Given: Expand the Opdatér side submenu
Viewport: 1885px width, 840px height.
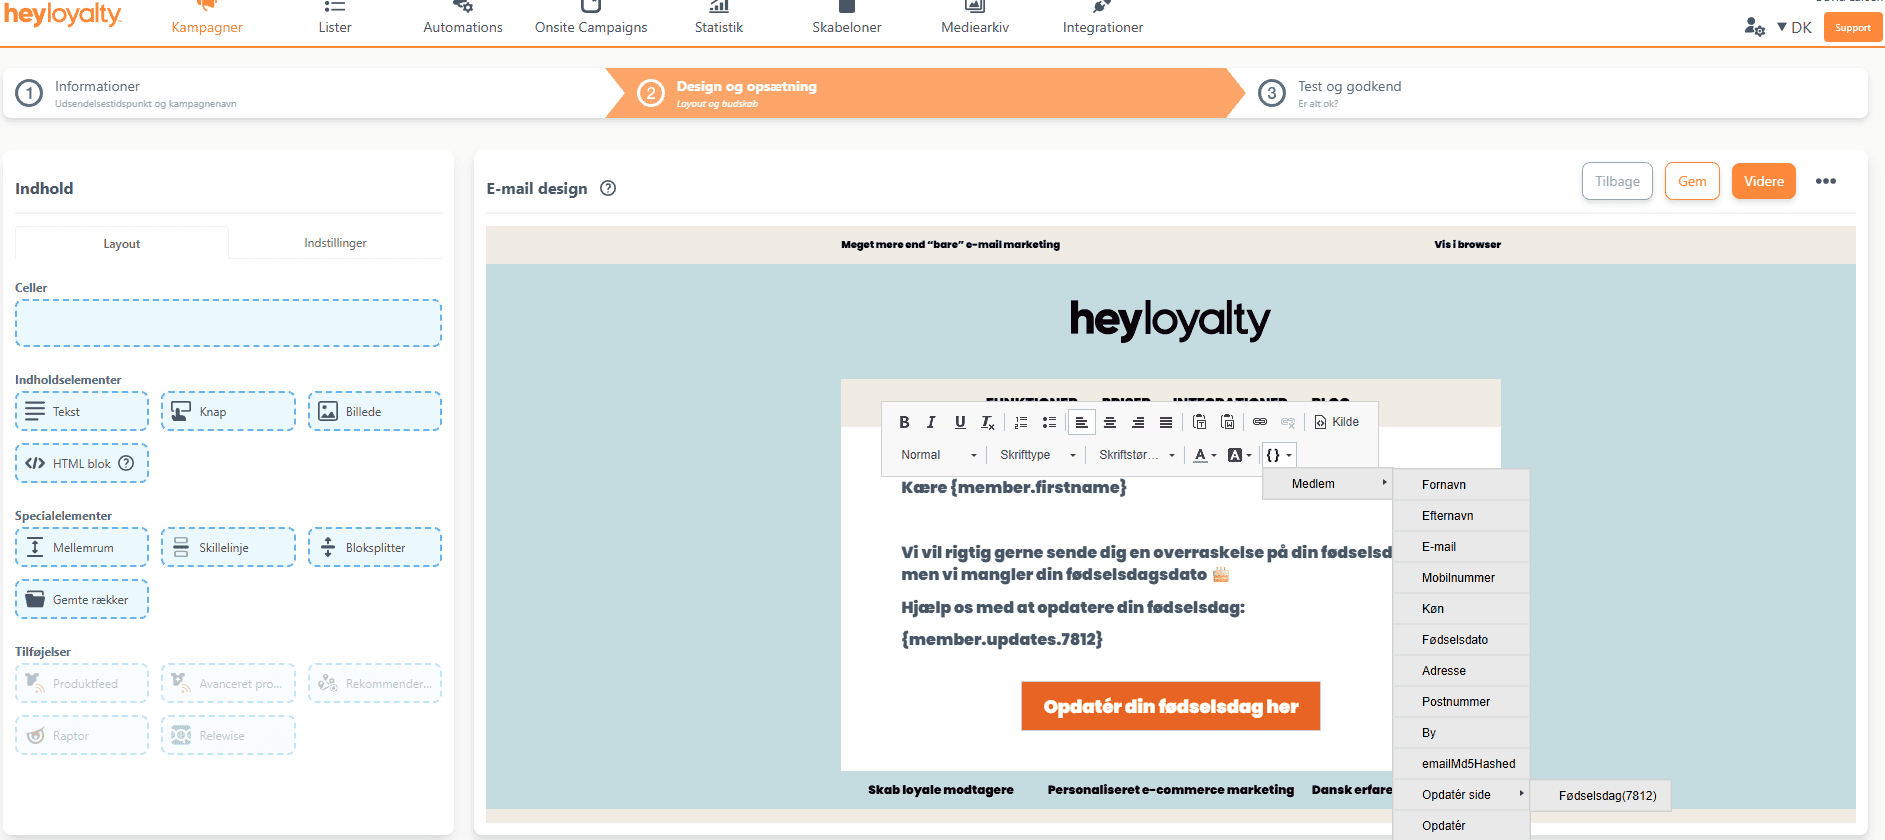Looking at the screenshot, I should coord(1461,795).
